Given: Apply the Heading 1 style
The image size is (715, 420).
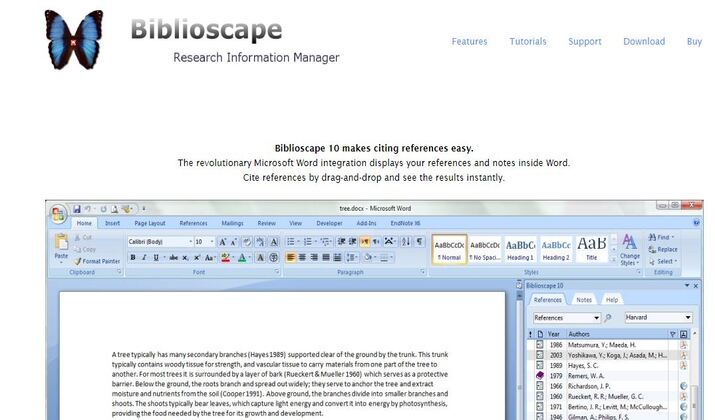Looking at the screenshot, I should click(520, 249).
